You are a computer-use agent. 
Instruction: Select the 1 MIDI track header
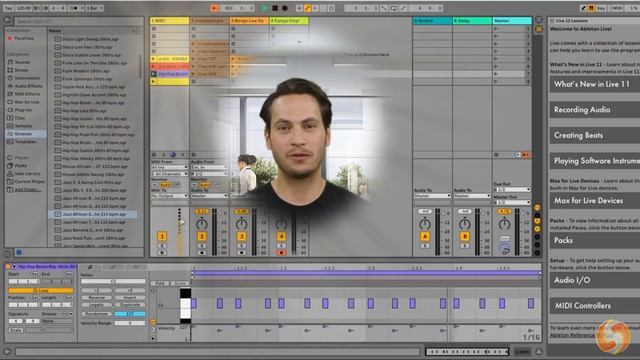(x=169, y=20)
